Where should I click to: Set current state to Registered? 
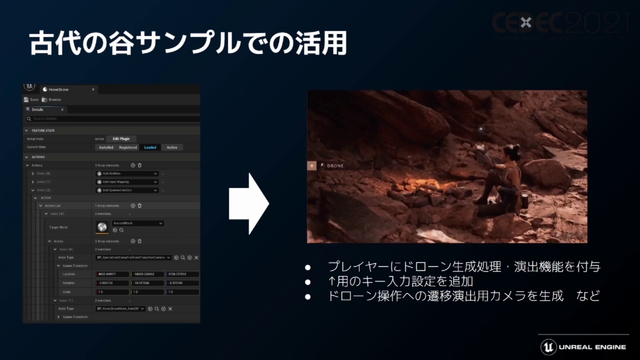pyautogui.click(x=128, y=147)
